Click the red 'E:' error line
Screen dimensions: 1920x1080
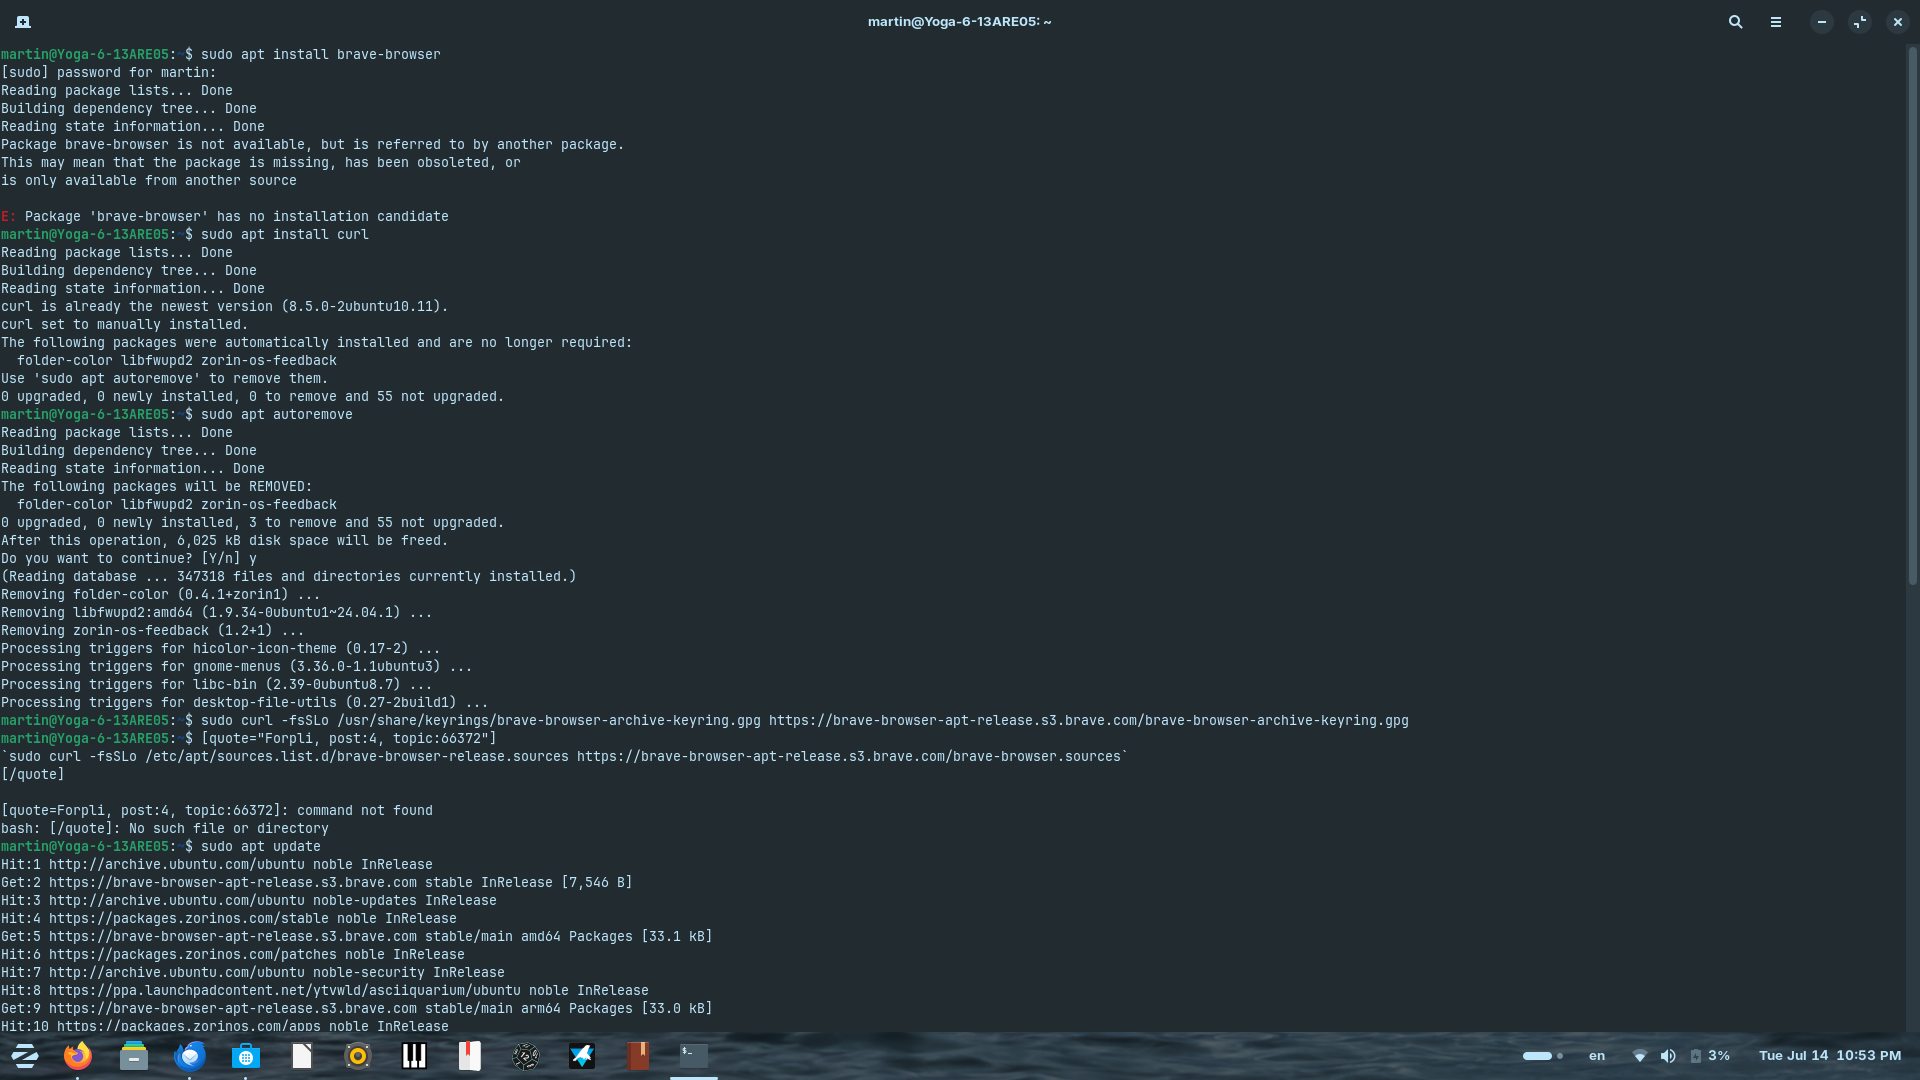[x=224, y=216]
